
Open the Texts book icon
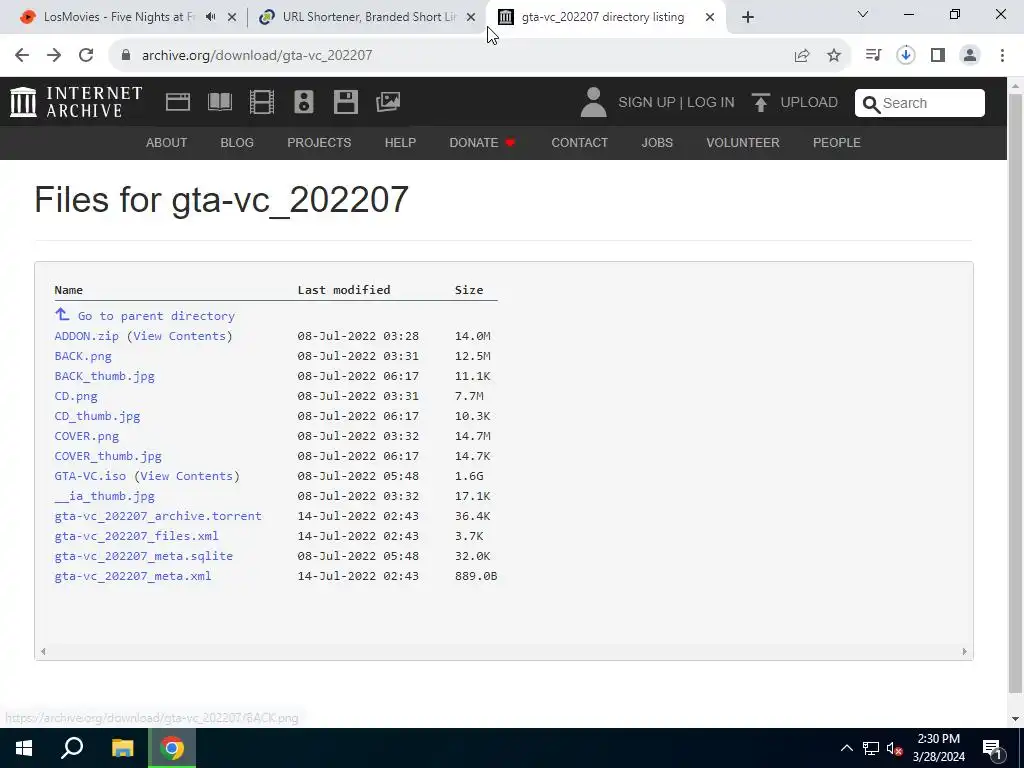(x=219, y=102)
